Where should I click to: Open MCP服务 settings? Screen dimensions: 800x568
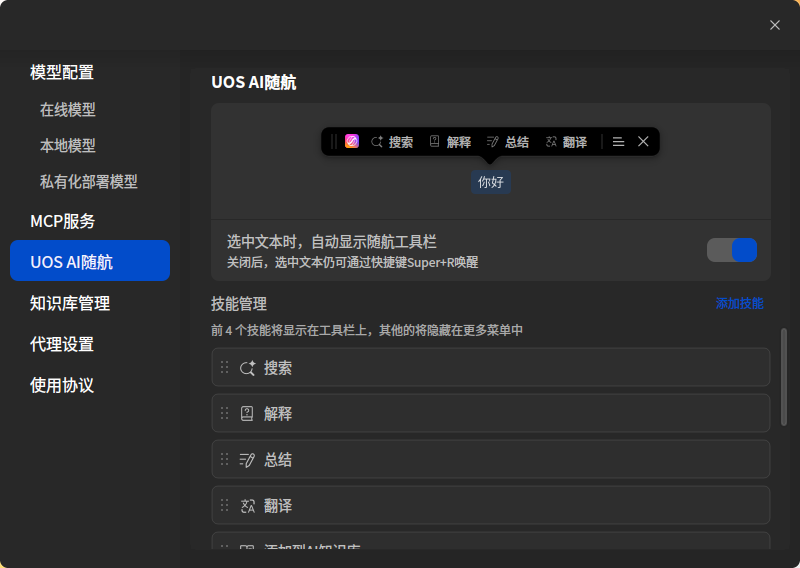pos(63,221)
